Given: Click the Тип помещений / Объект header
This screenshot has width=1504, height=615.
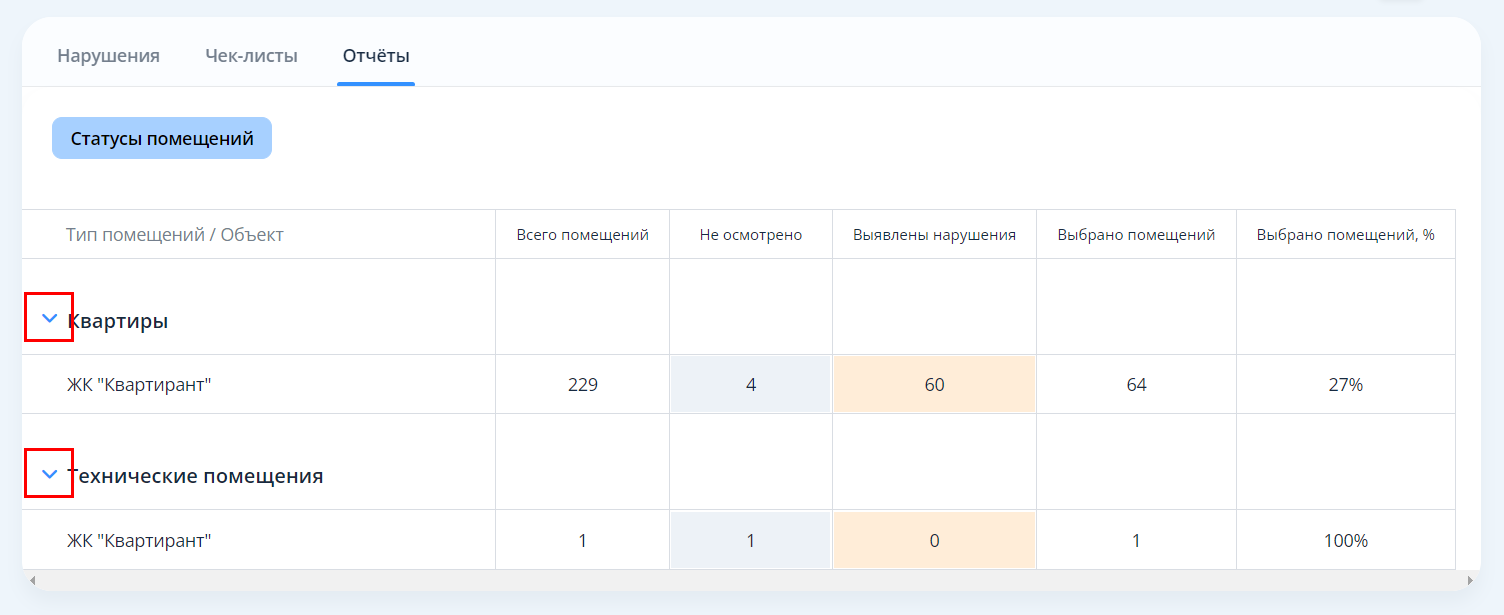Looking at the screenshot, I should (175, 235).
